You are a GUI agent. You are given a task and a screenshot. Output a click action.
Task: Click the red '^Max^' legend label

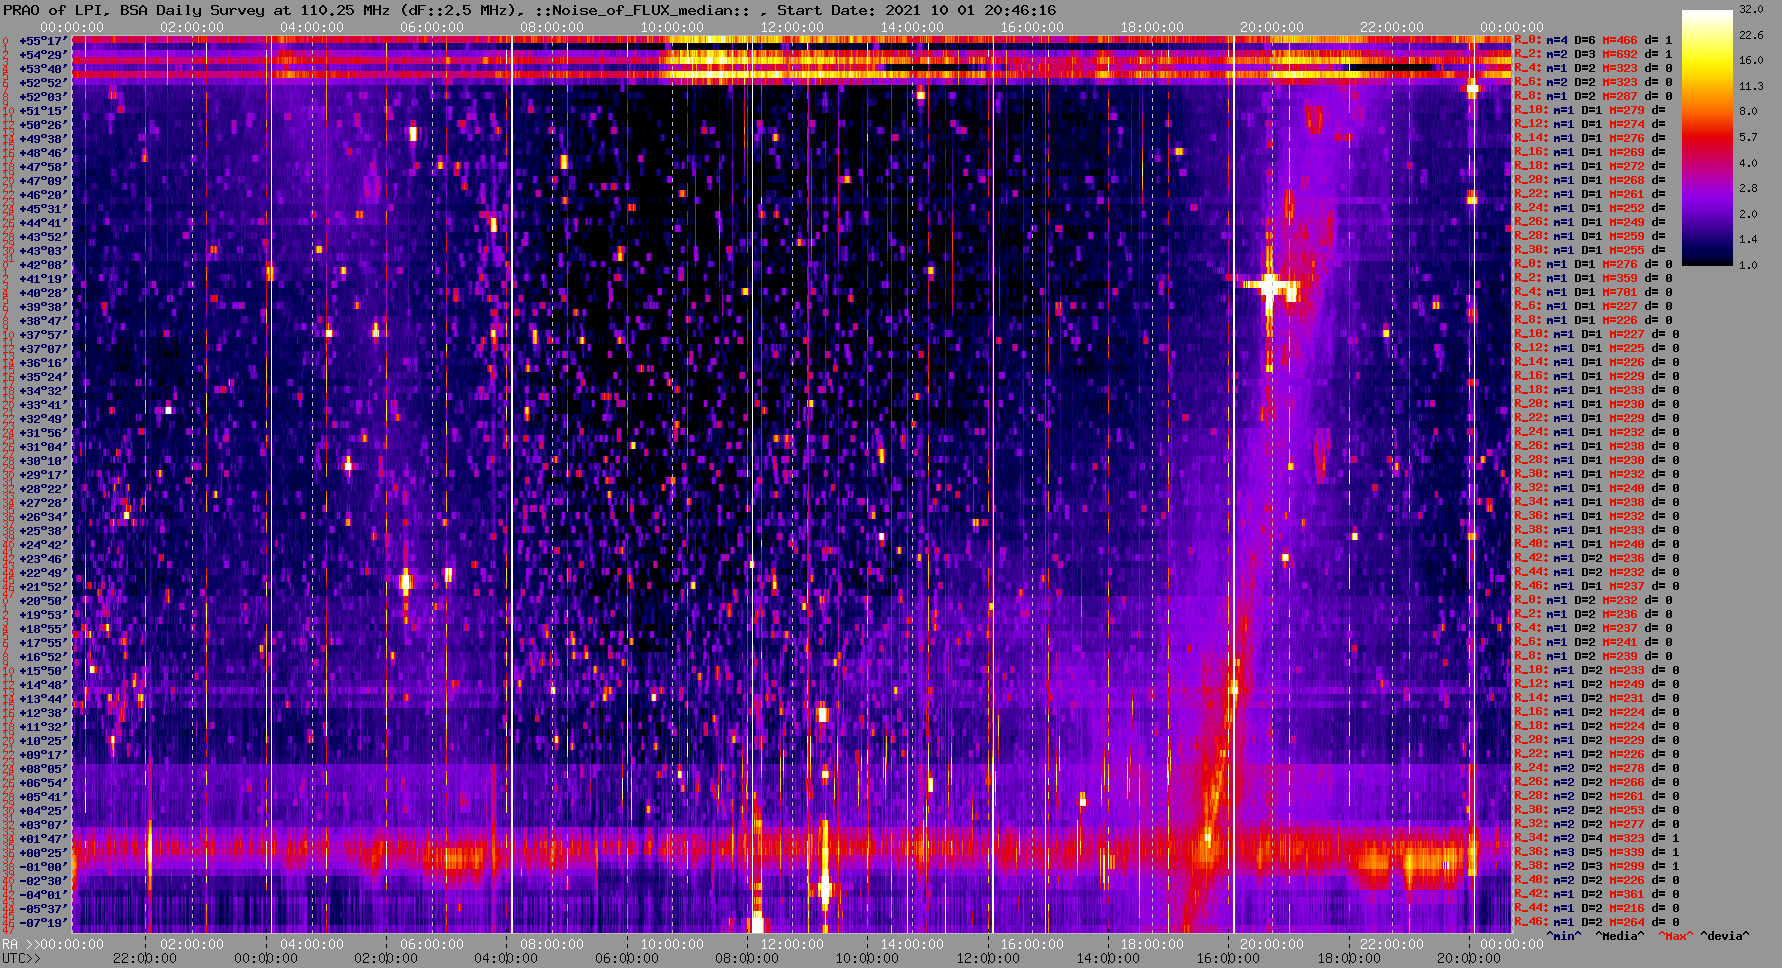pos(1674,937)
